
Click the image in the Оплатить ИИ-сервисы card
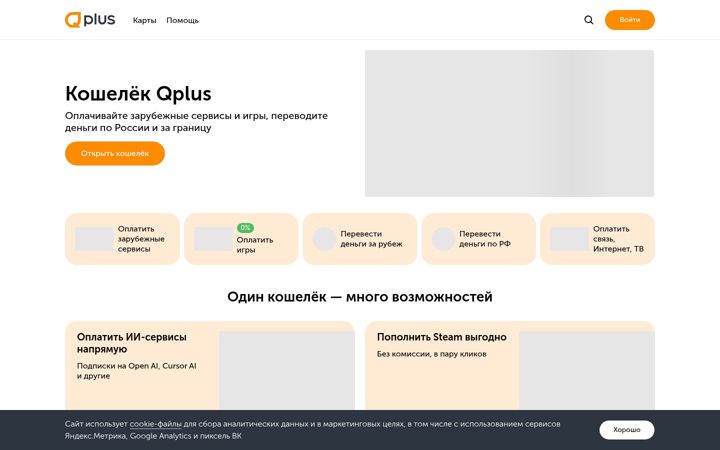click(x=287, y=371)
